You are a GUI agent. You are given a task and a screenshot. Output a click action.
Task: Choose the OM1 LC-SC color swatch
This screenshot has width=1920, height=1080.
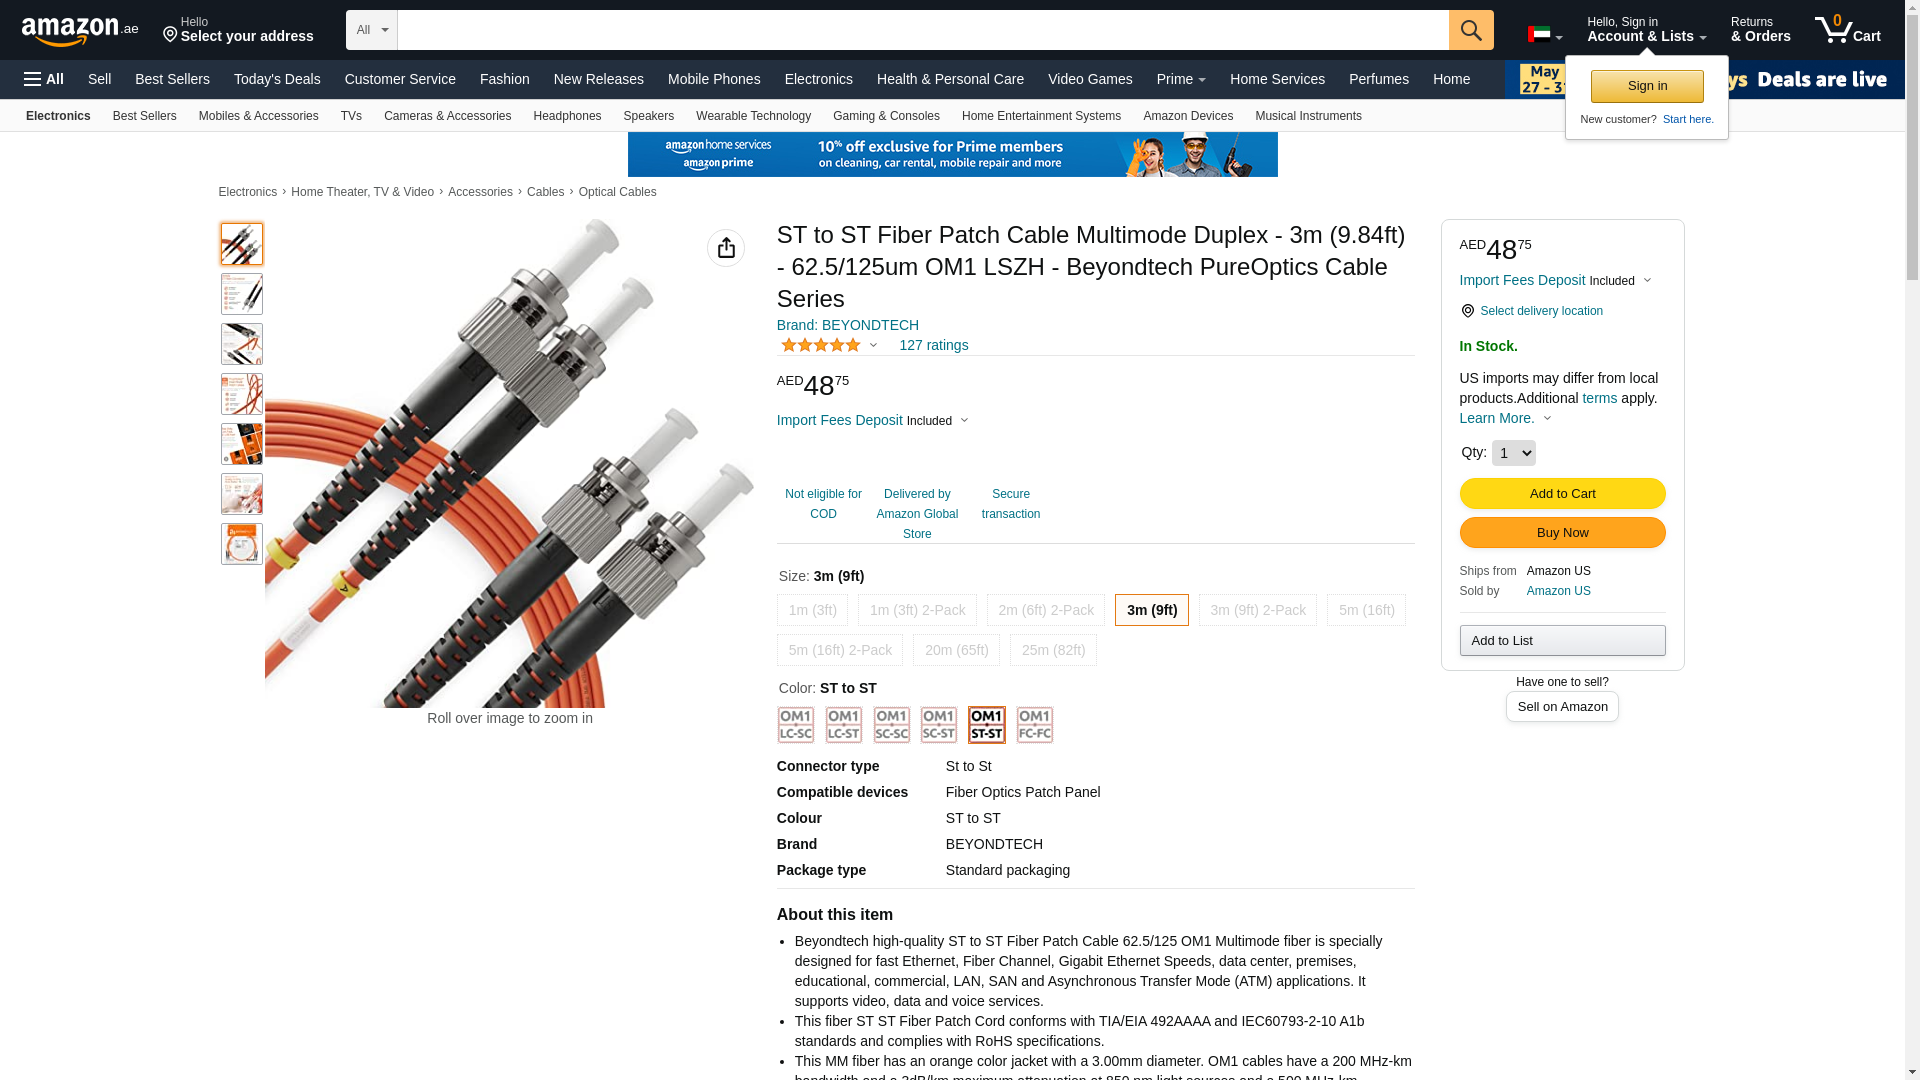[796, 725]
